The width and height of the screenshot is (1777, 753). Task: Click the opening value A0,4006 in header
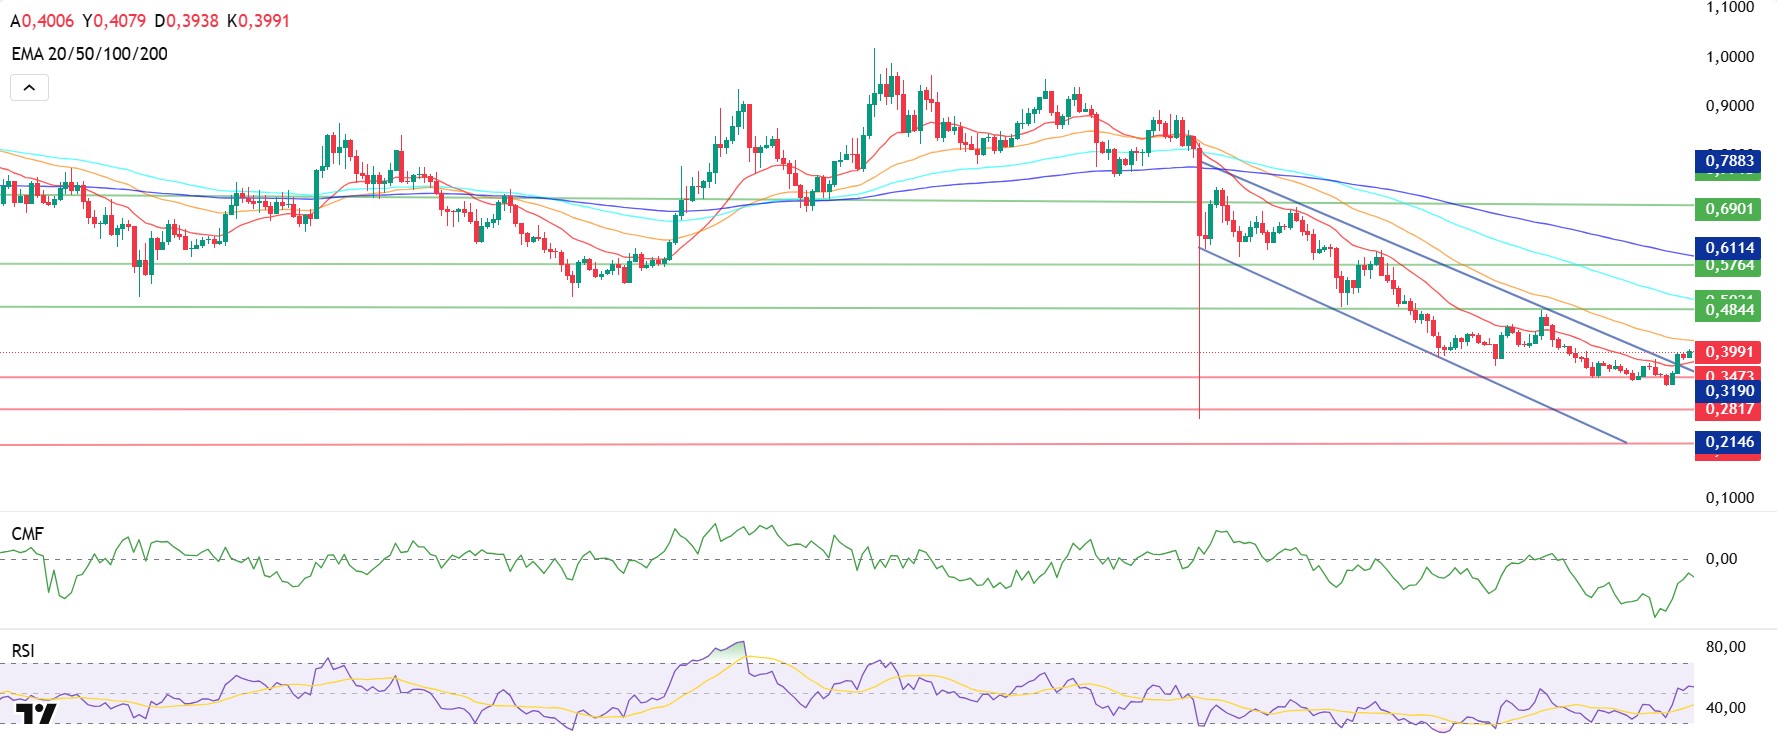[42, 21]
